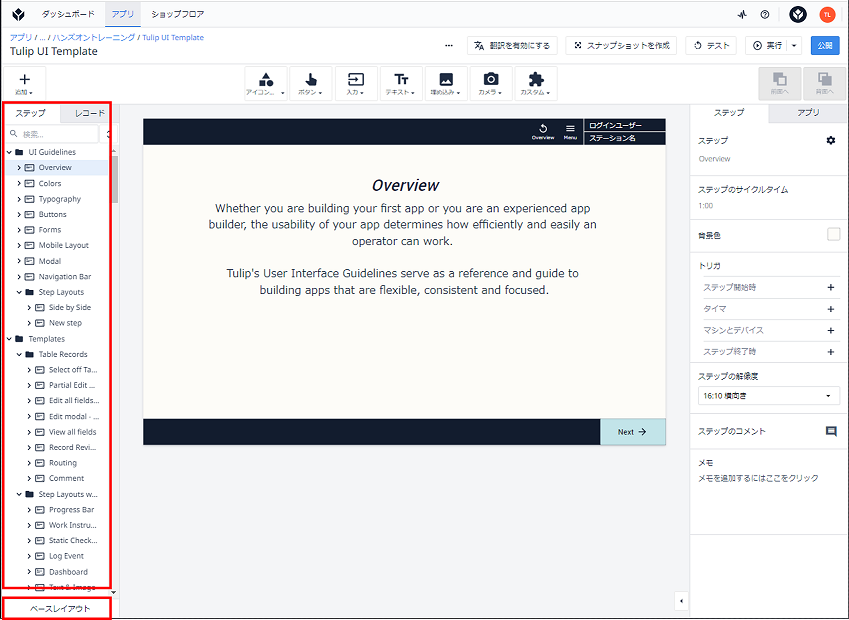
Task: Collapse the Table Records folder
Action: tap(19, 354)
